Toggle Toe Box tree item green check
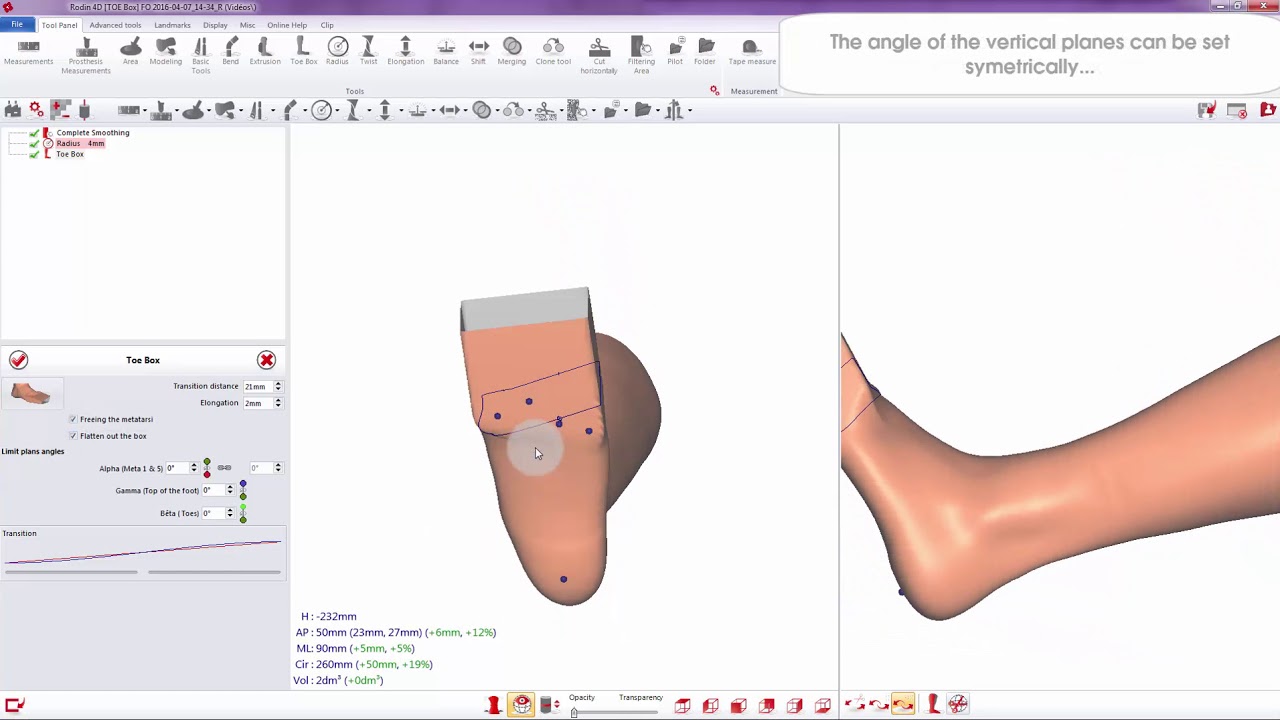Image resolution: width=1280 pixels, height=720 pixels. click(34, 154)
